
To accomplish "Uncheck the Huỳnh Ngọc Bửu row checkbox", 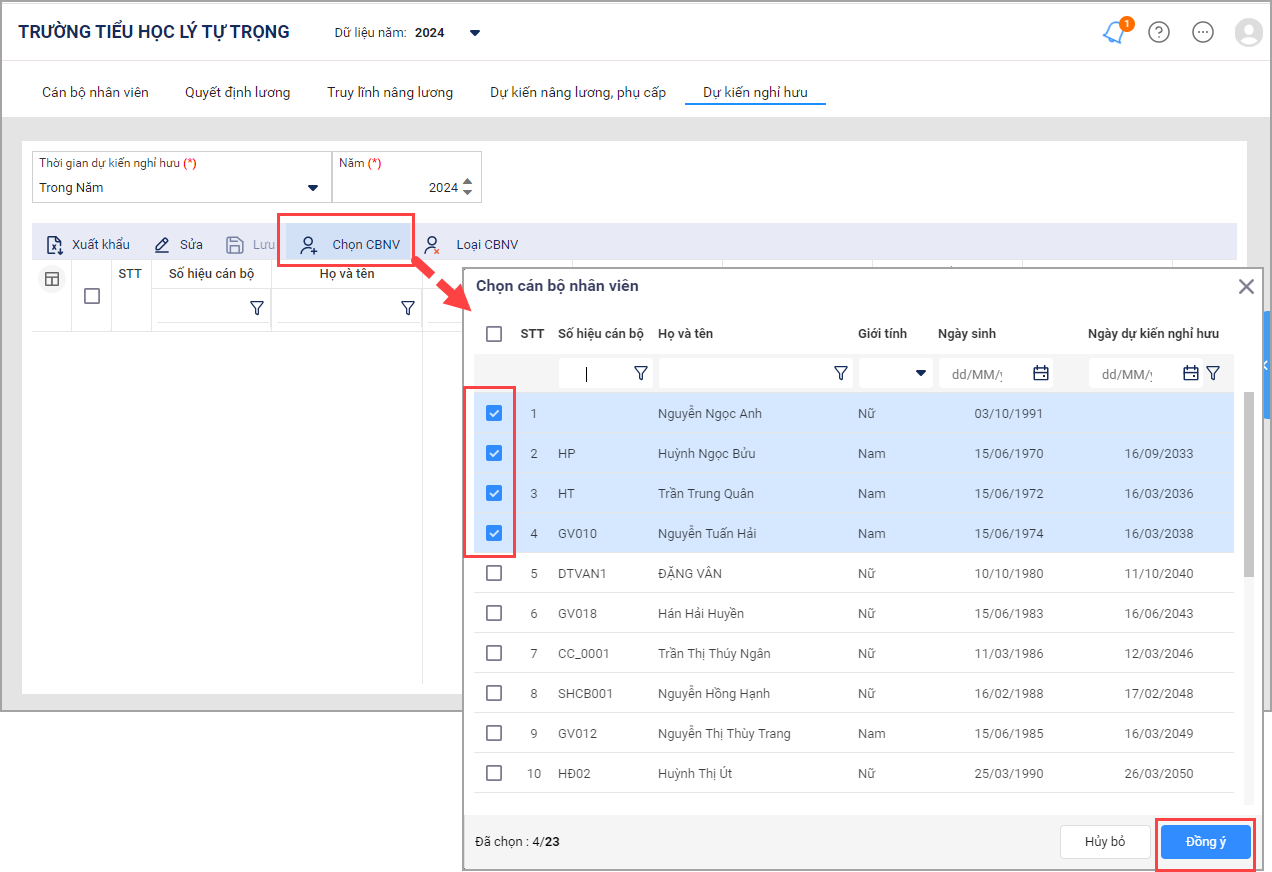I will (494, 453).
